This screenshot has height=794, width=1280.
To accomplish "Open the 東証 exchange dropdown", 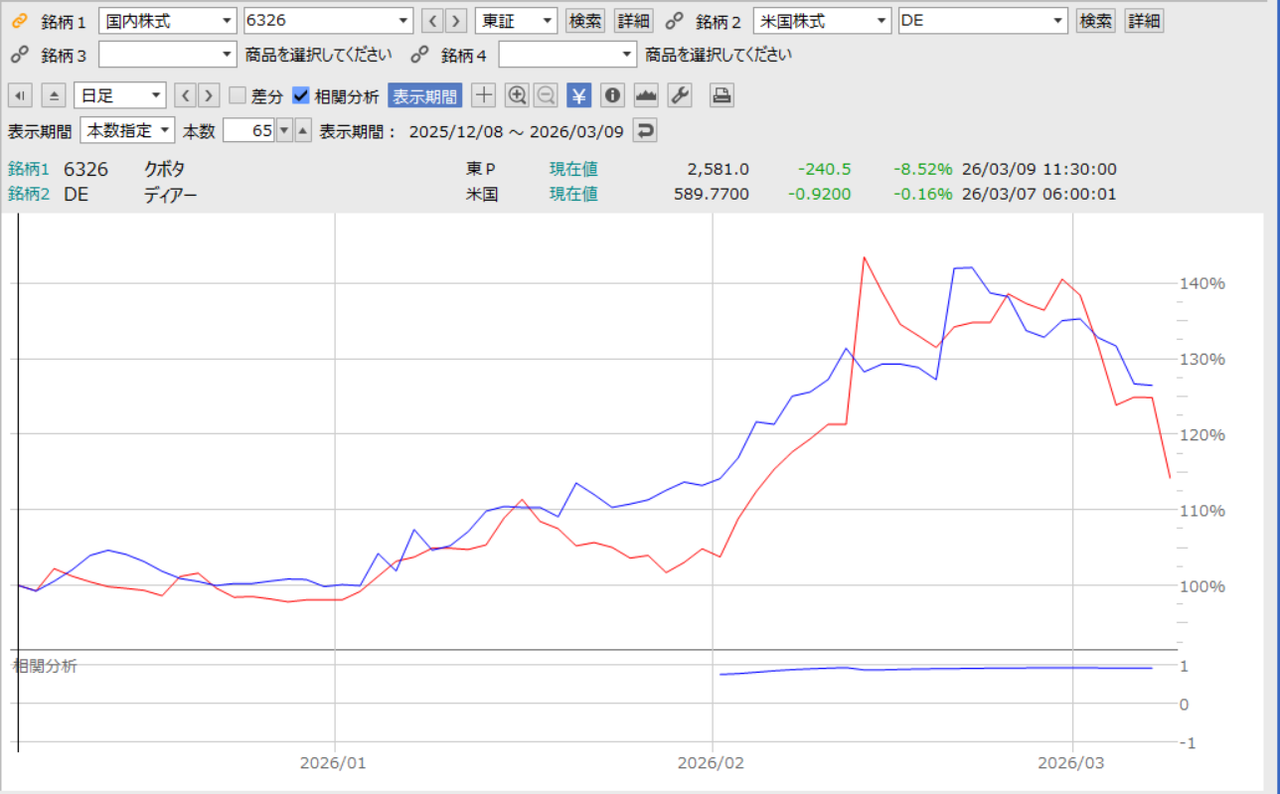I will (515, 21).
